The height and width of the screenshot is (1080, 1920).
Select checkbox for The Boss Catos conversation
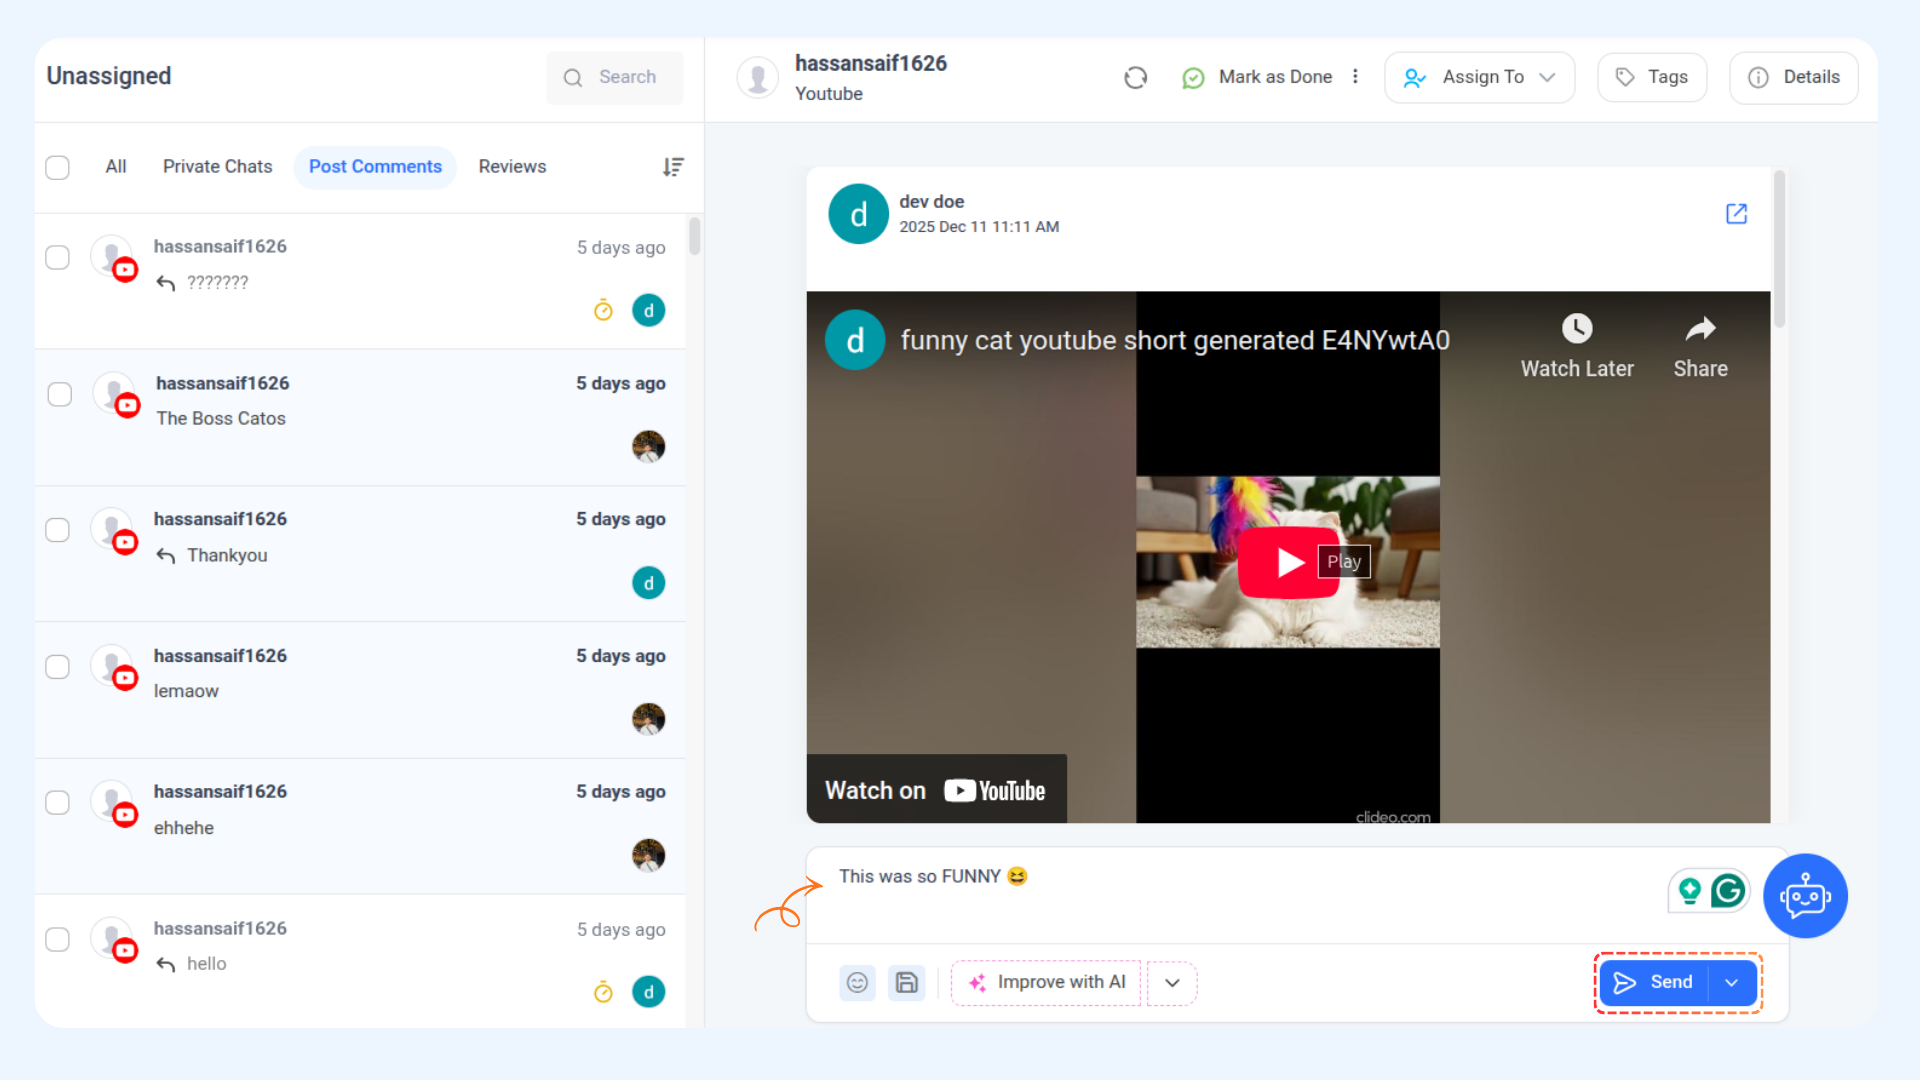[60, 394]
